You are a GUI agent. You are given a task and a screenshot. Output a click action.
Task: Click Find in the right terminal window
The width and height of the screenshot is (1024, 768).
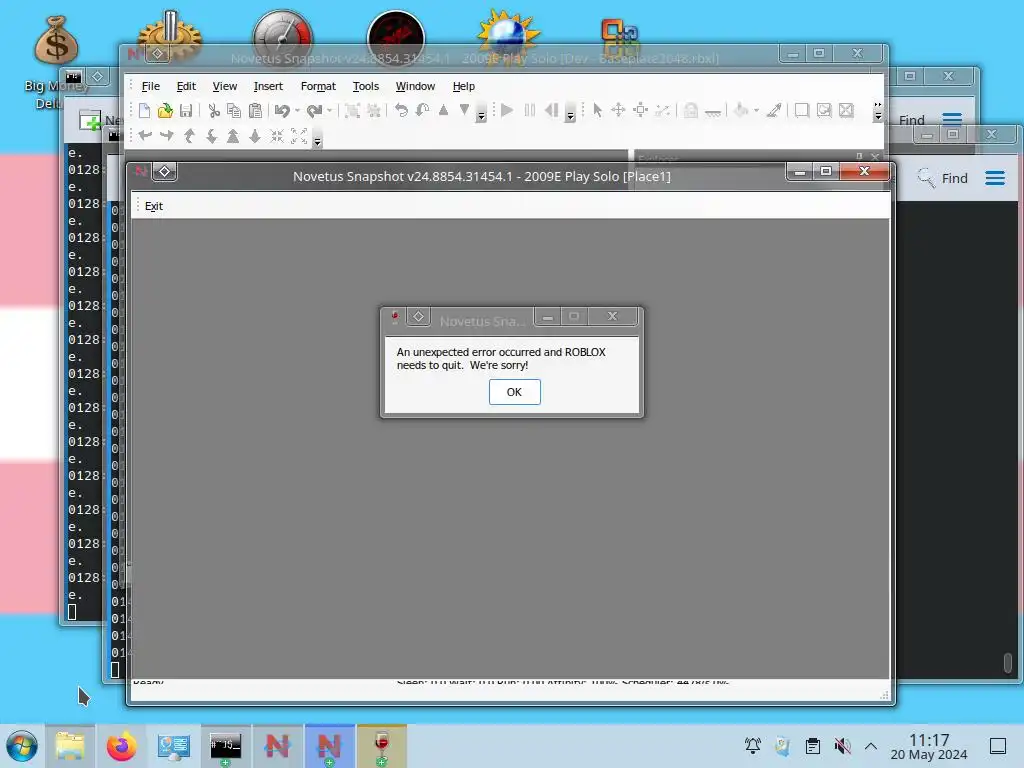point(943,178)
